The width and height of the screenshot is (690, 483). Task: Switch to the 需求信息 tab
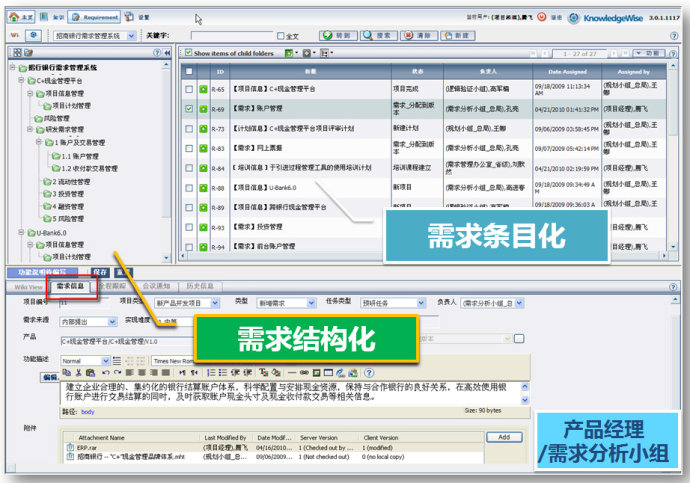pyautogui.click(x=70, y=286)
